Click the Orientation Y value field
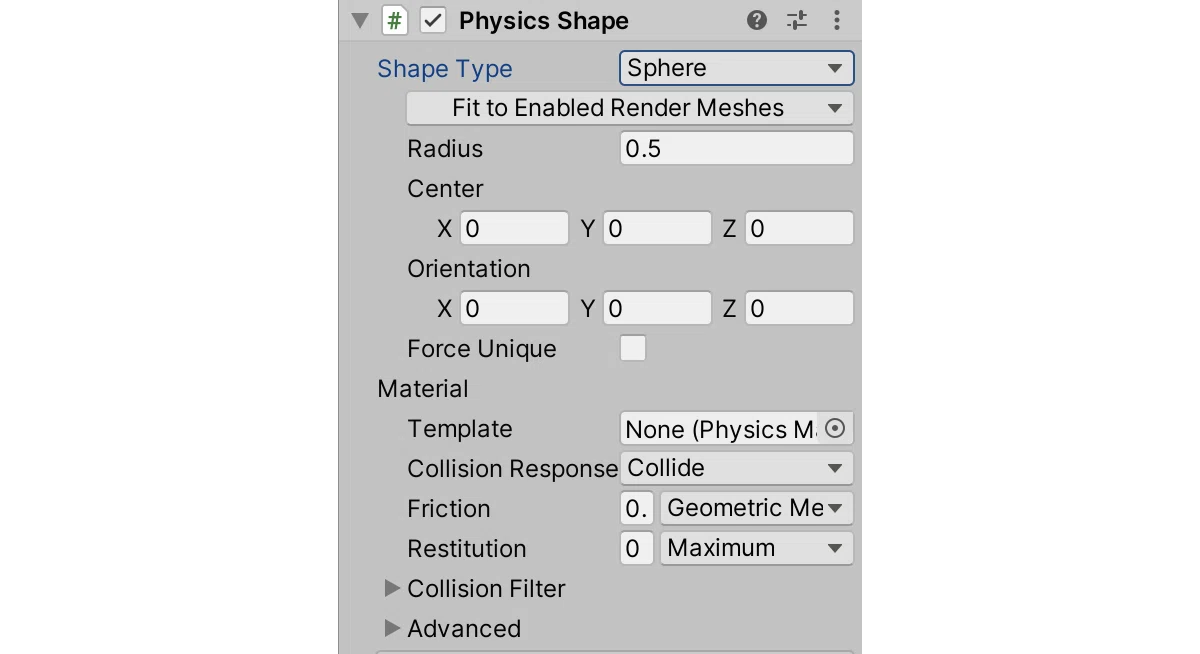1200x654 pixels. coord(657,308)
